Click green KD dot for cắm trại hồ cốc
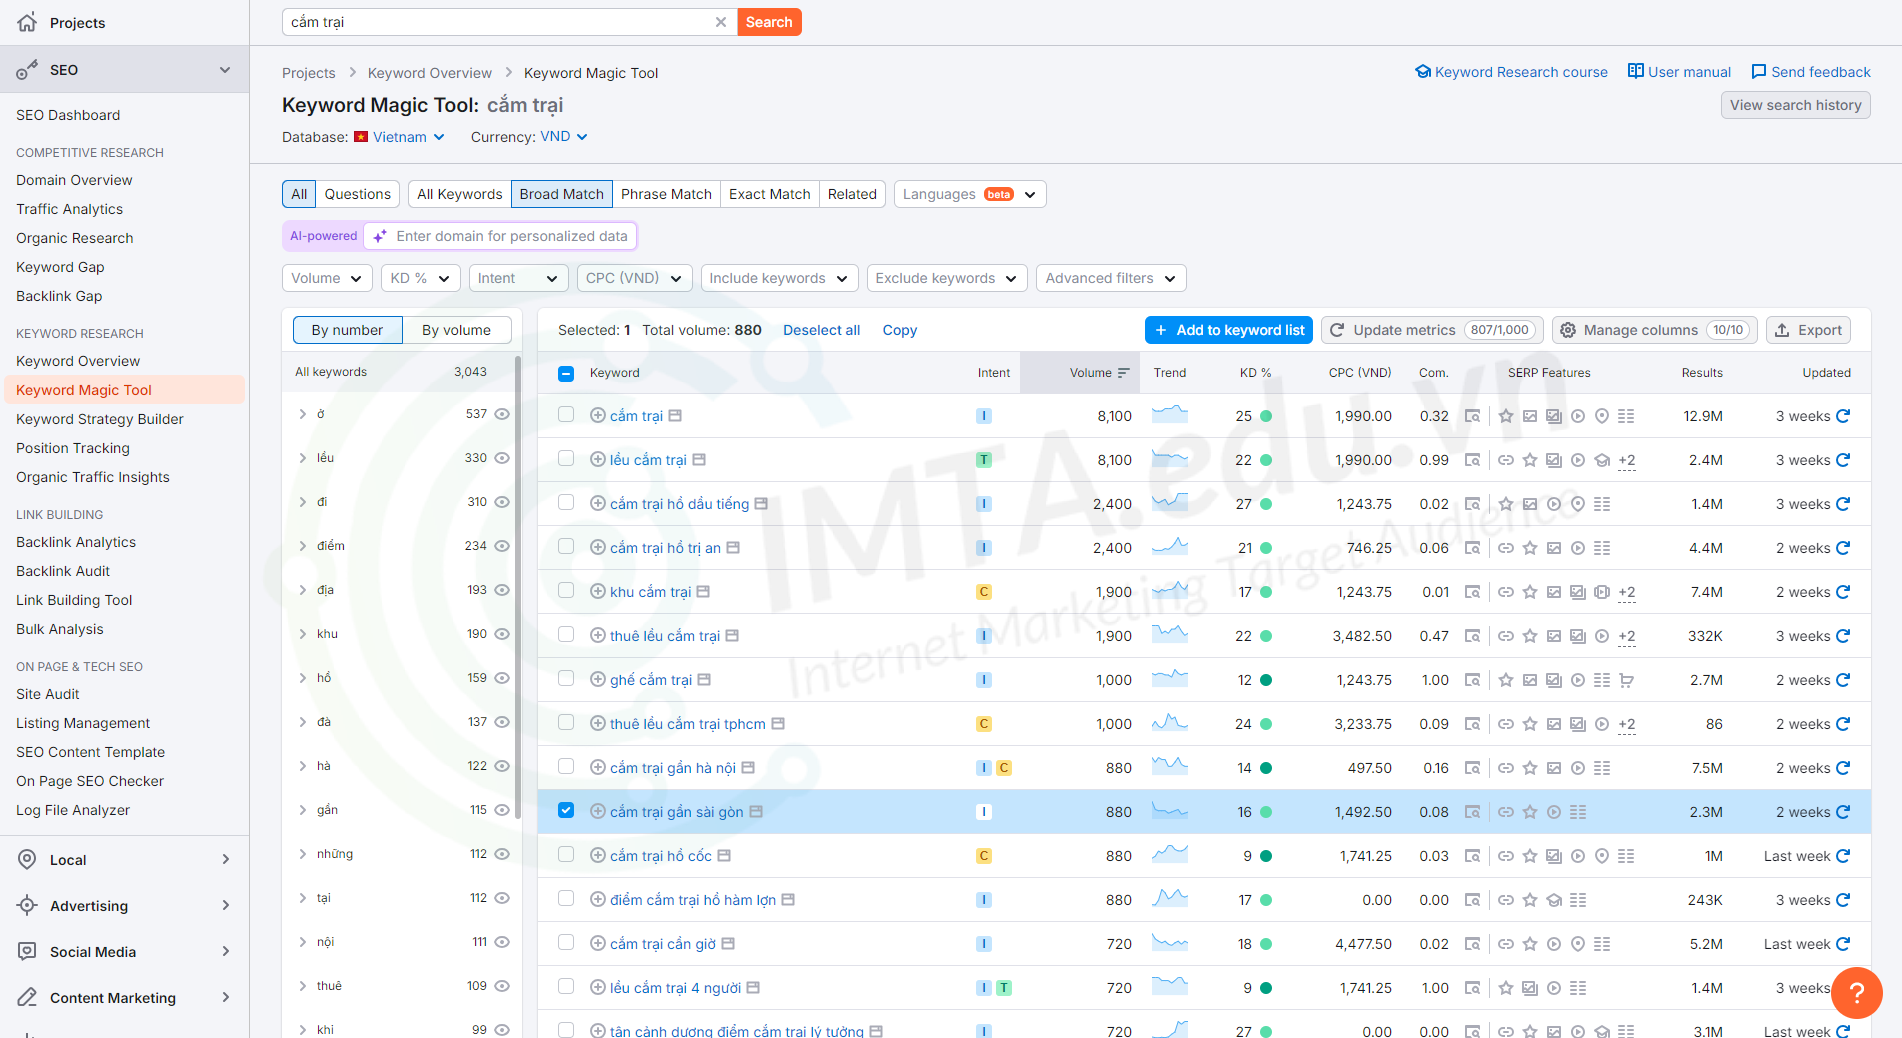 tap(1266, 856)
